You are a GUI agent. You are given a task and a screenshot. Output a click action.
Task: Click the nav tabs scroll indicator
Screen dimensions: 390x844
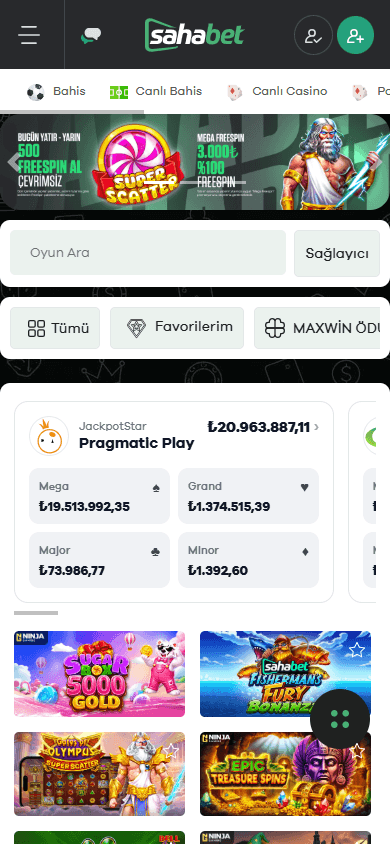pos(72,112)
